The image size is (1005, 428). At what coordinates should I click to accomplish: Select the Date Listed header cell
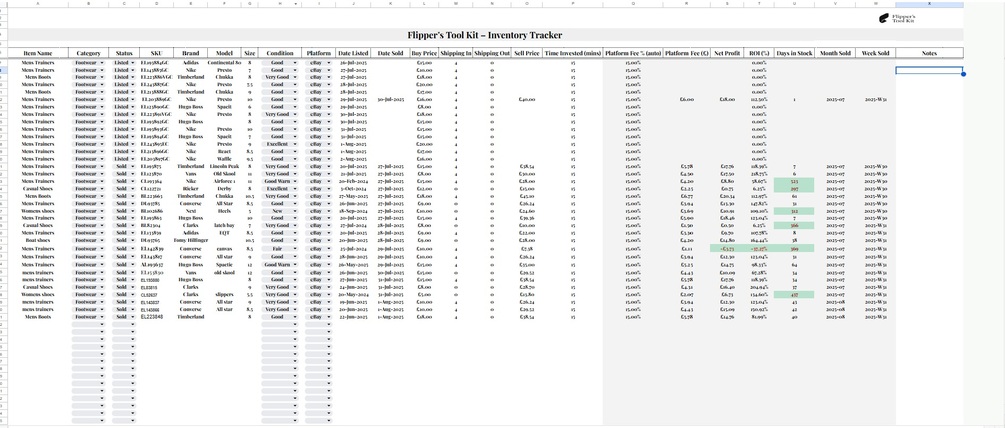pos(353,53)
